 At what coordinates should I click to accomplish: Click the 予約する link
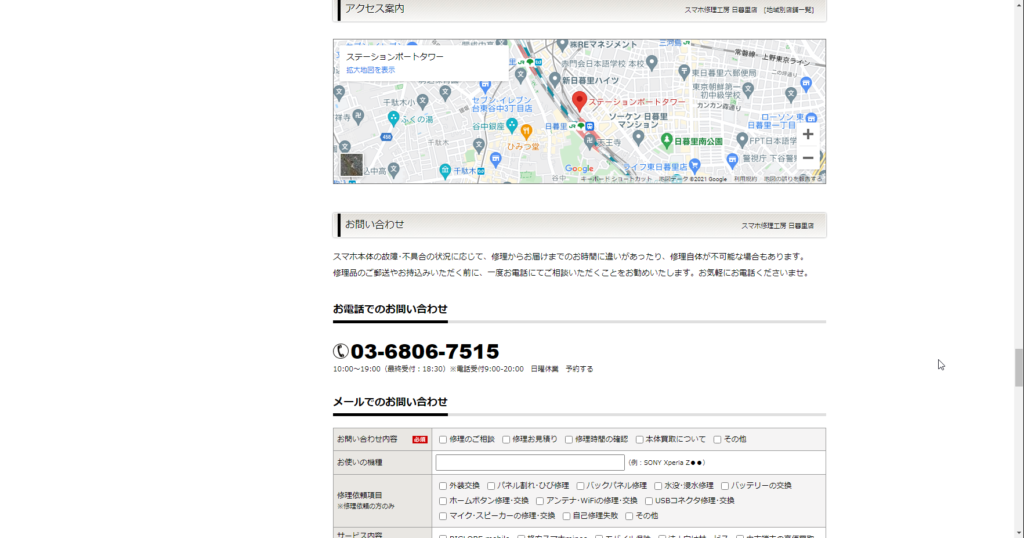coord(579,369)
